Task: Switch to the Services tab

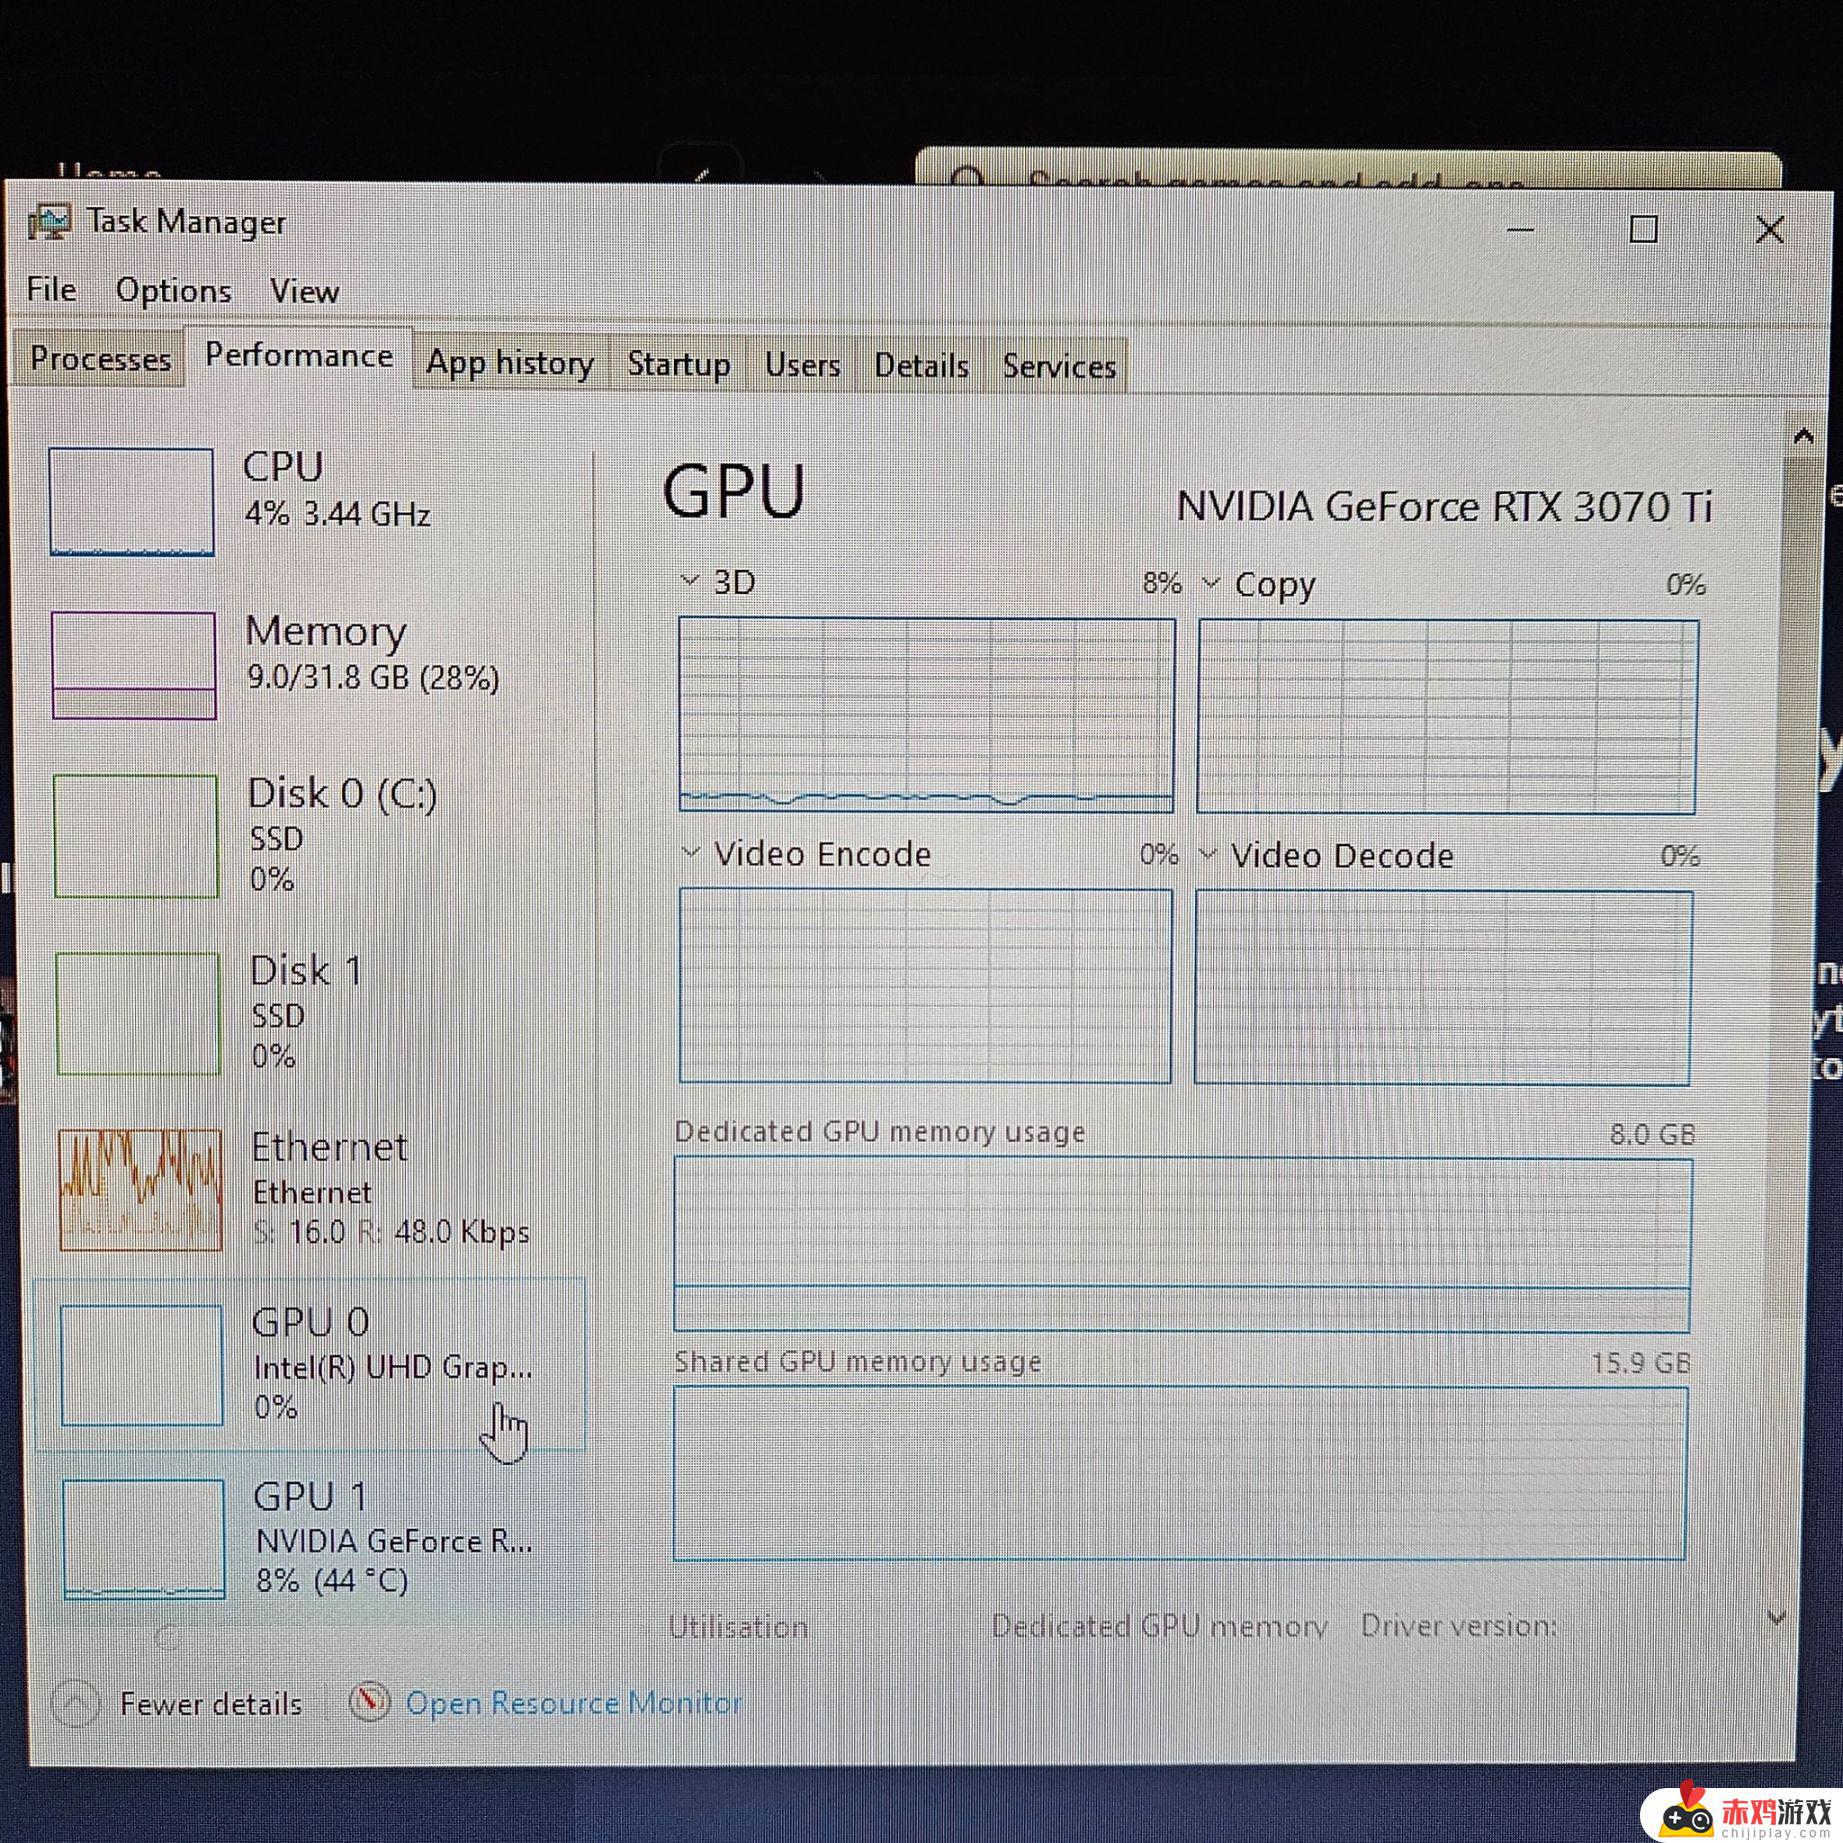Action: (1059, 367)
